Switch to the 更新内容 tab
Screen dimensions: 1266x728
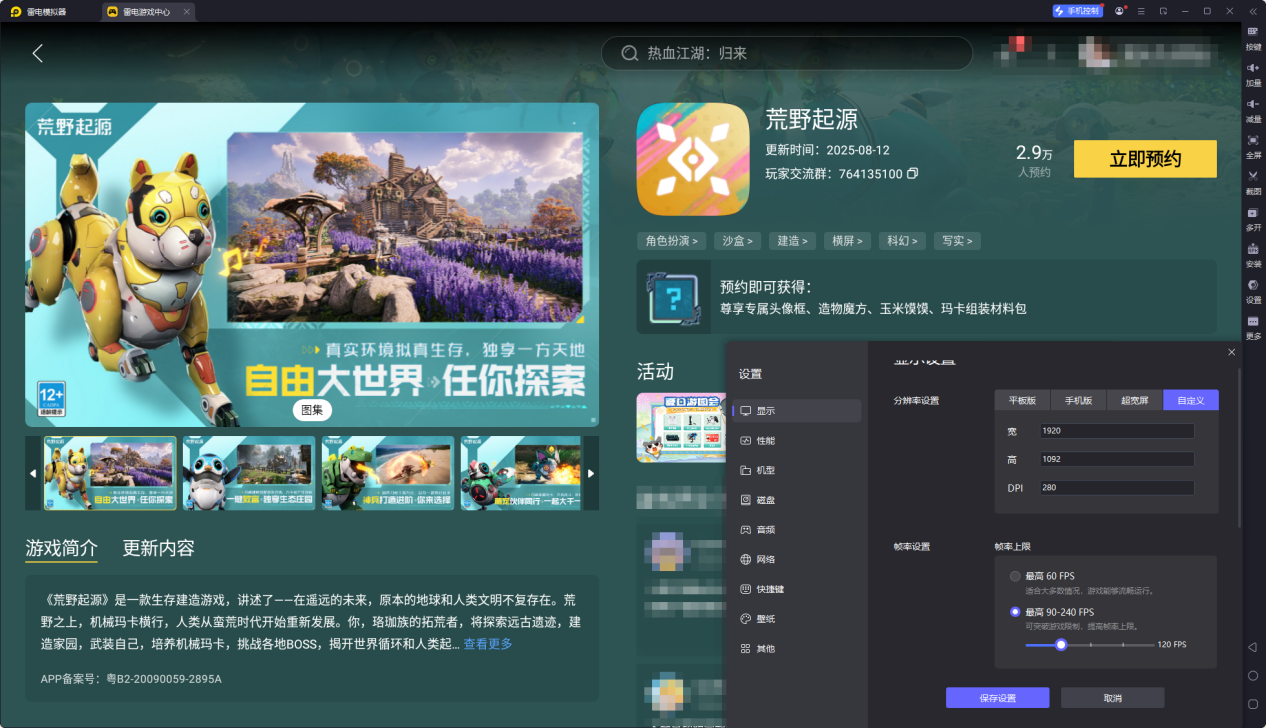click(159, 548)
